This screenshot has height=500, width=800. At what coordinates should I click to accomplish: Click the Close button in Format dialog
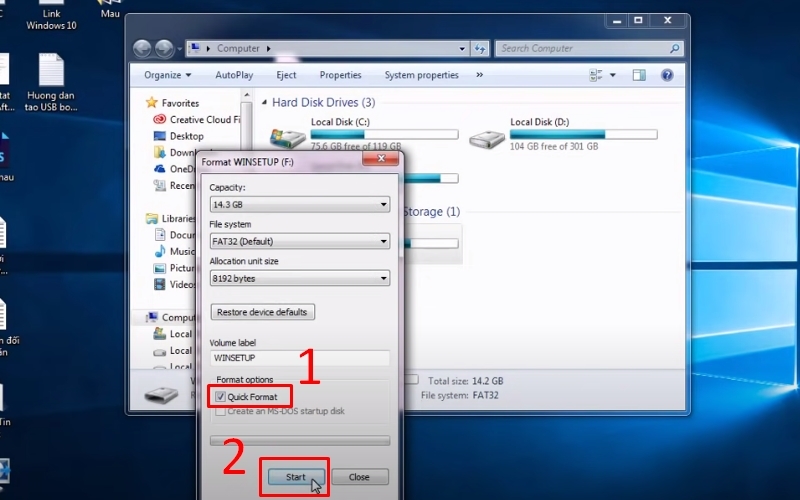[x=360, y=477]
